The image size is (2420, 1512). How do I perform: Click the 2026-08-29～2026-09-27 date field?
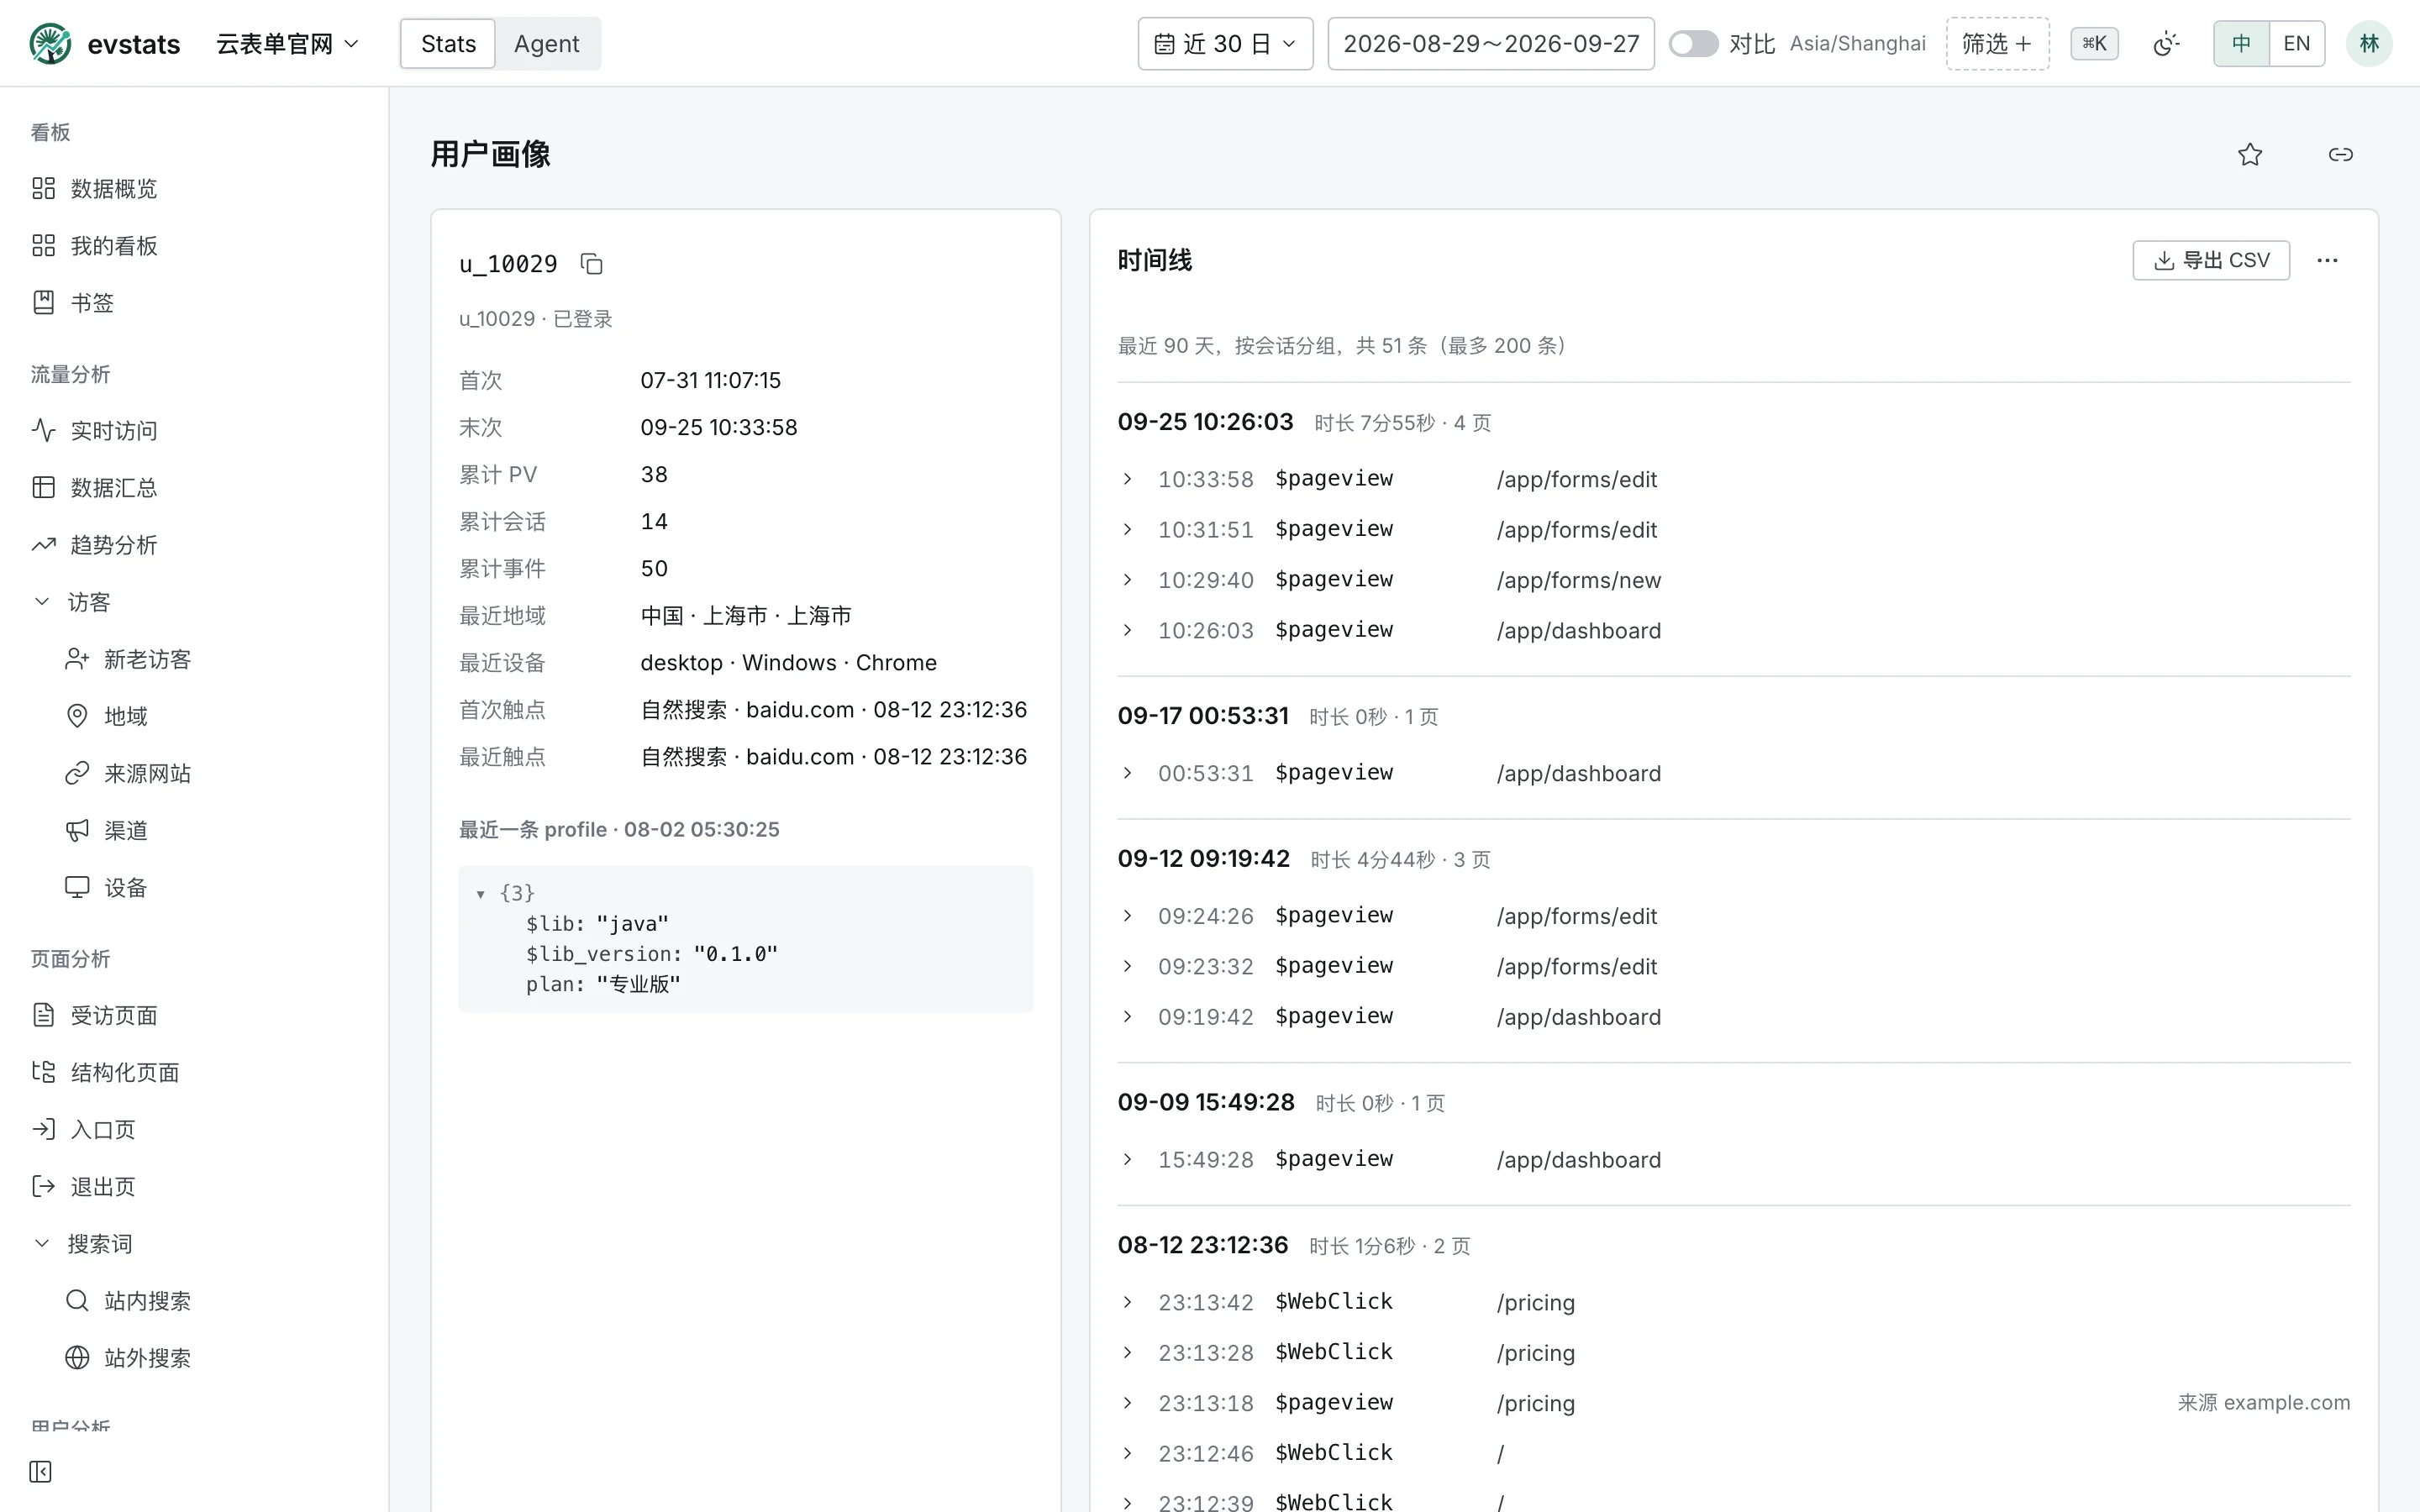tap(1490, 44)
